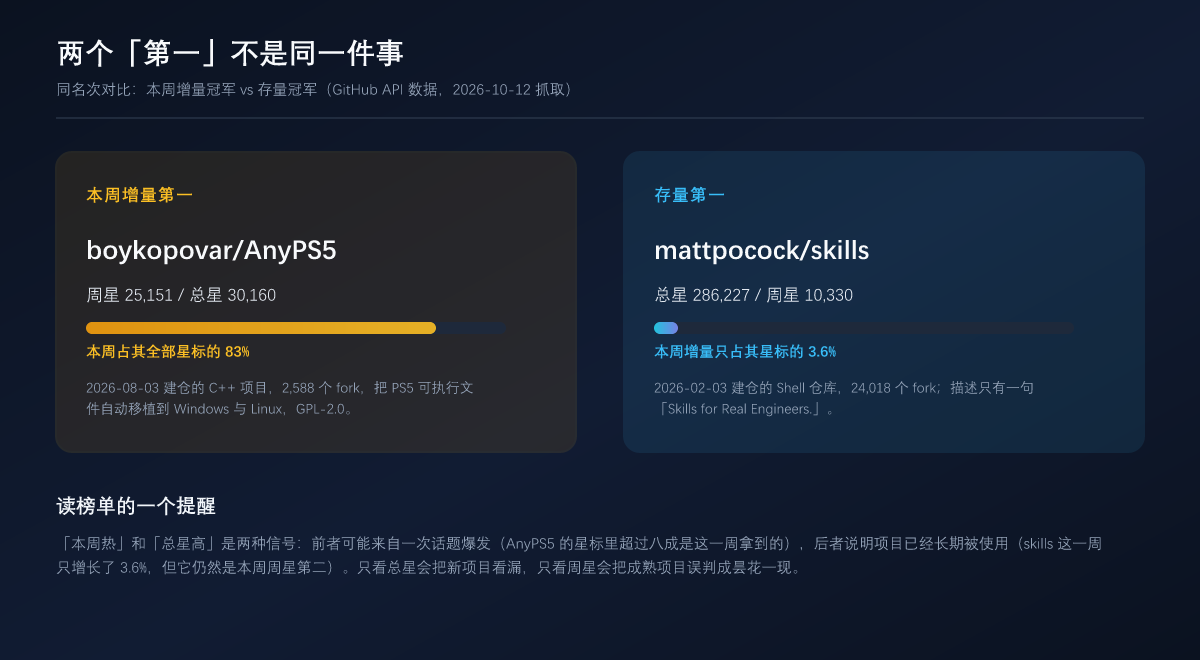Select the 存量第一 card label

pos(689,195)
